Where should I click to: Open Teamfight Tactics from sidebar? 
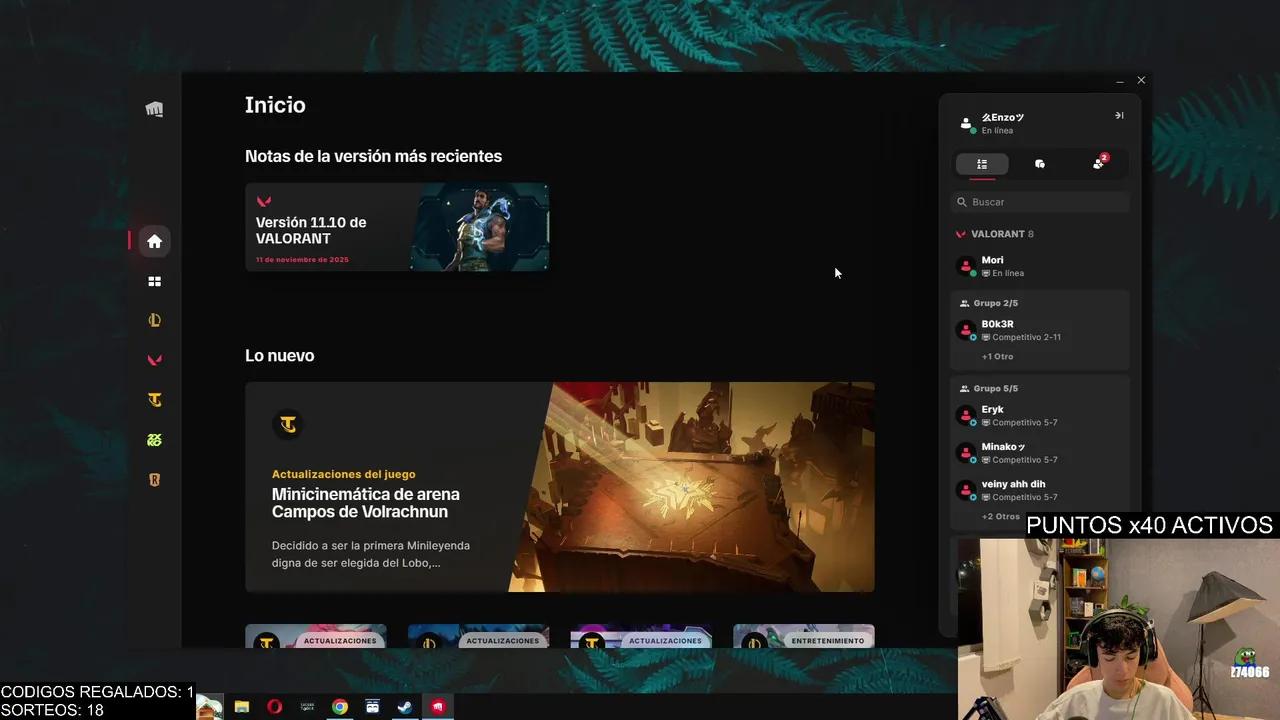pos(154,400)
